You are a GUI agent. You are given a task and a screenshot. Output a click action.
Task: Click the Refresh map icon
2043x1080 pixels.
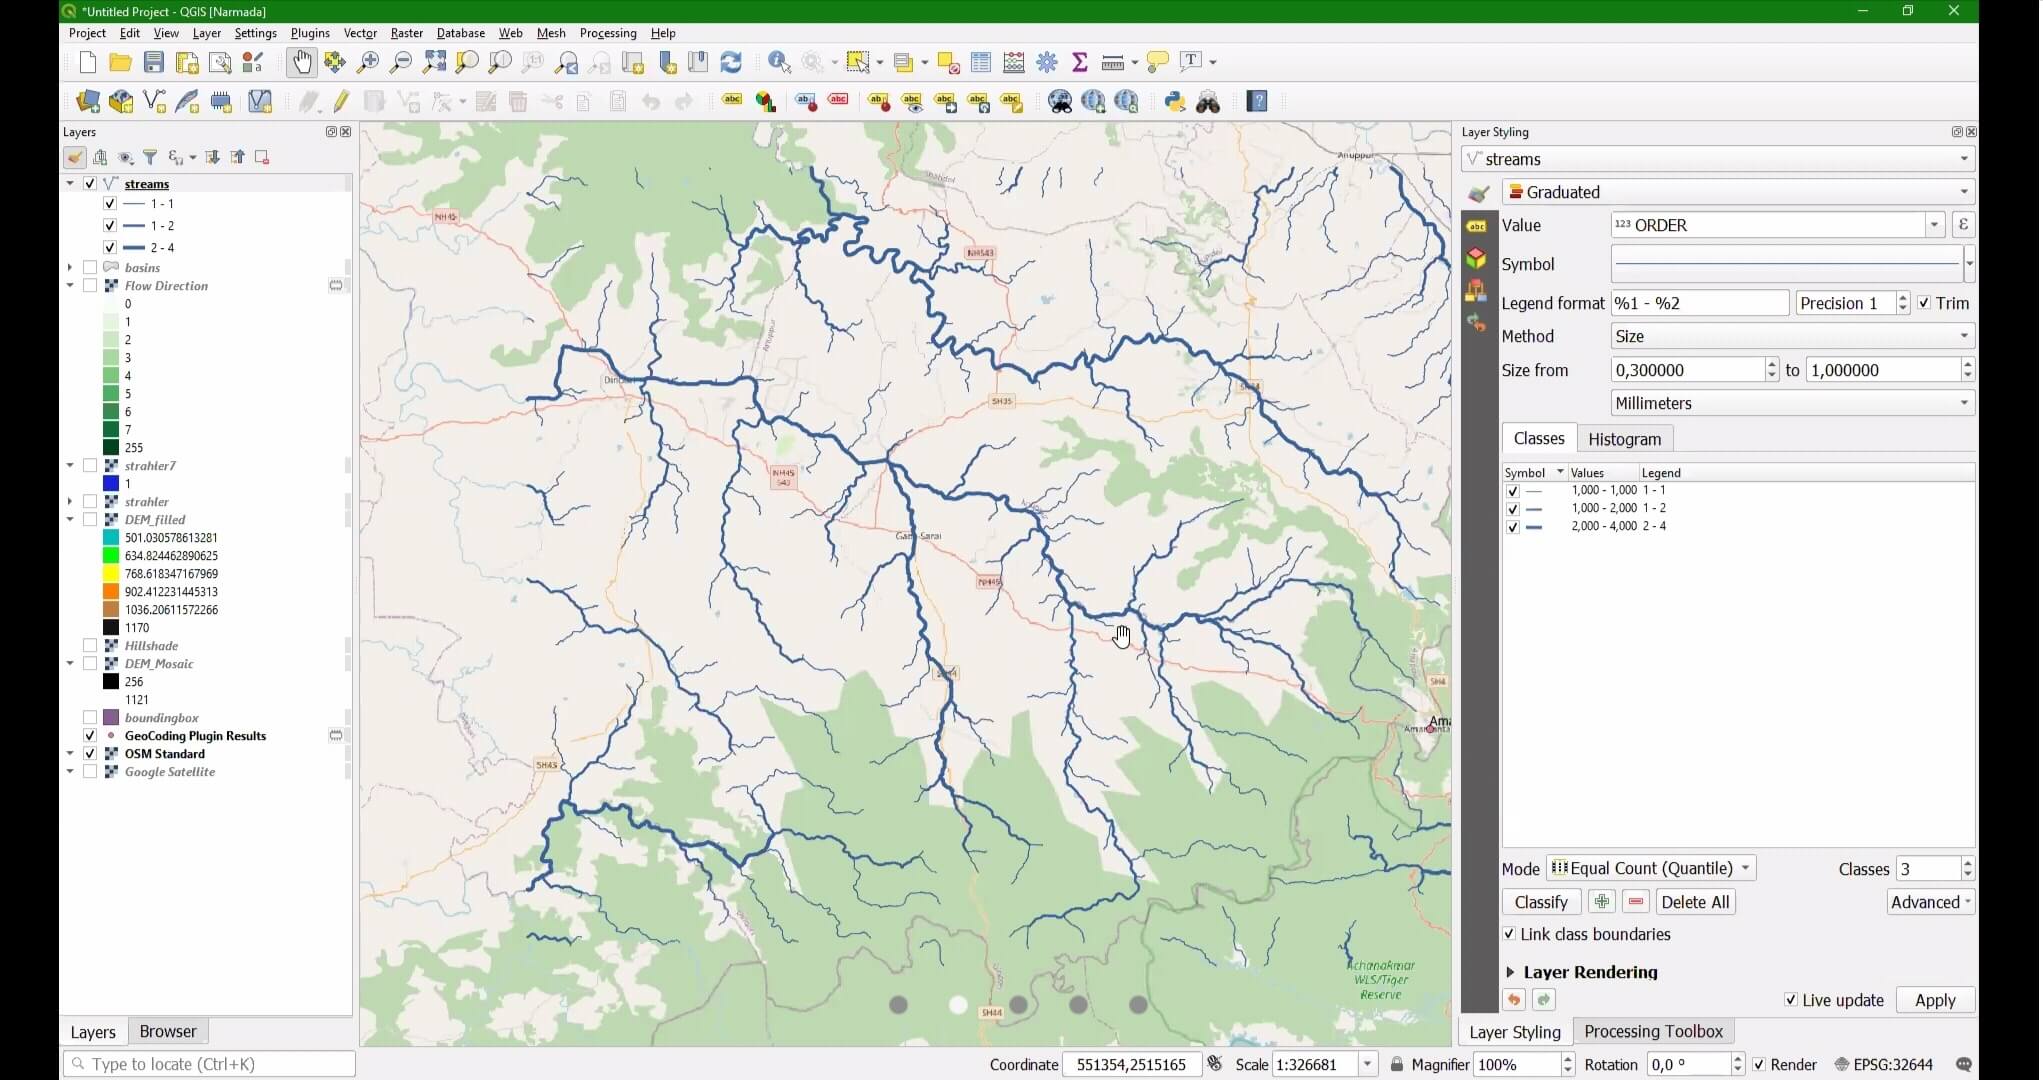(x=731, y=62)
